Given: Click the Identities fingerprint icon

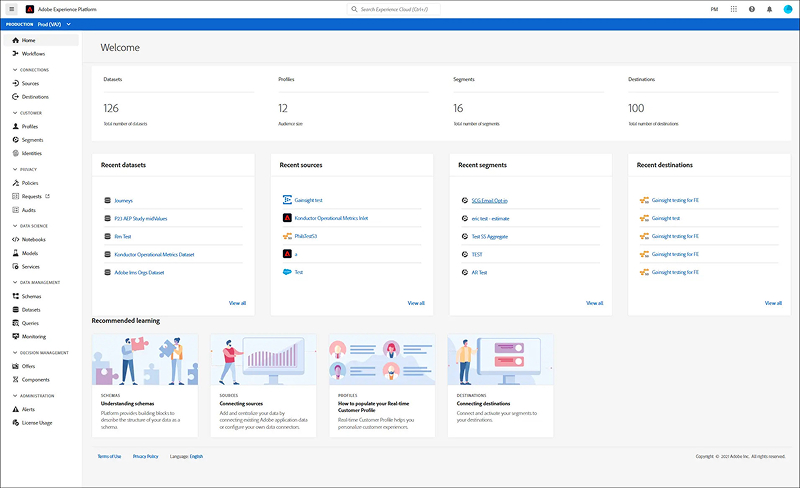Looking at the screenshot, I should click(x=15, y=153).
